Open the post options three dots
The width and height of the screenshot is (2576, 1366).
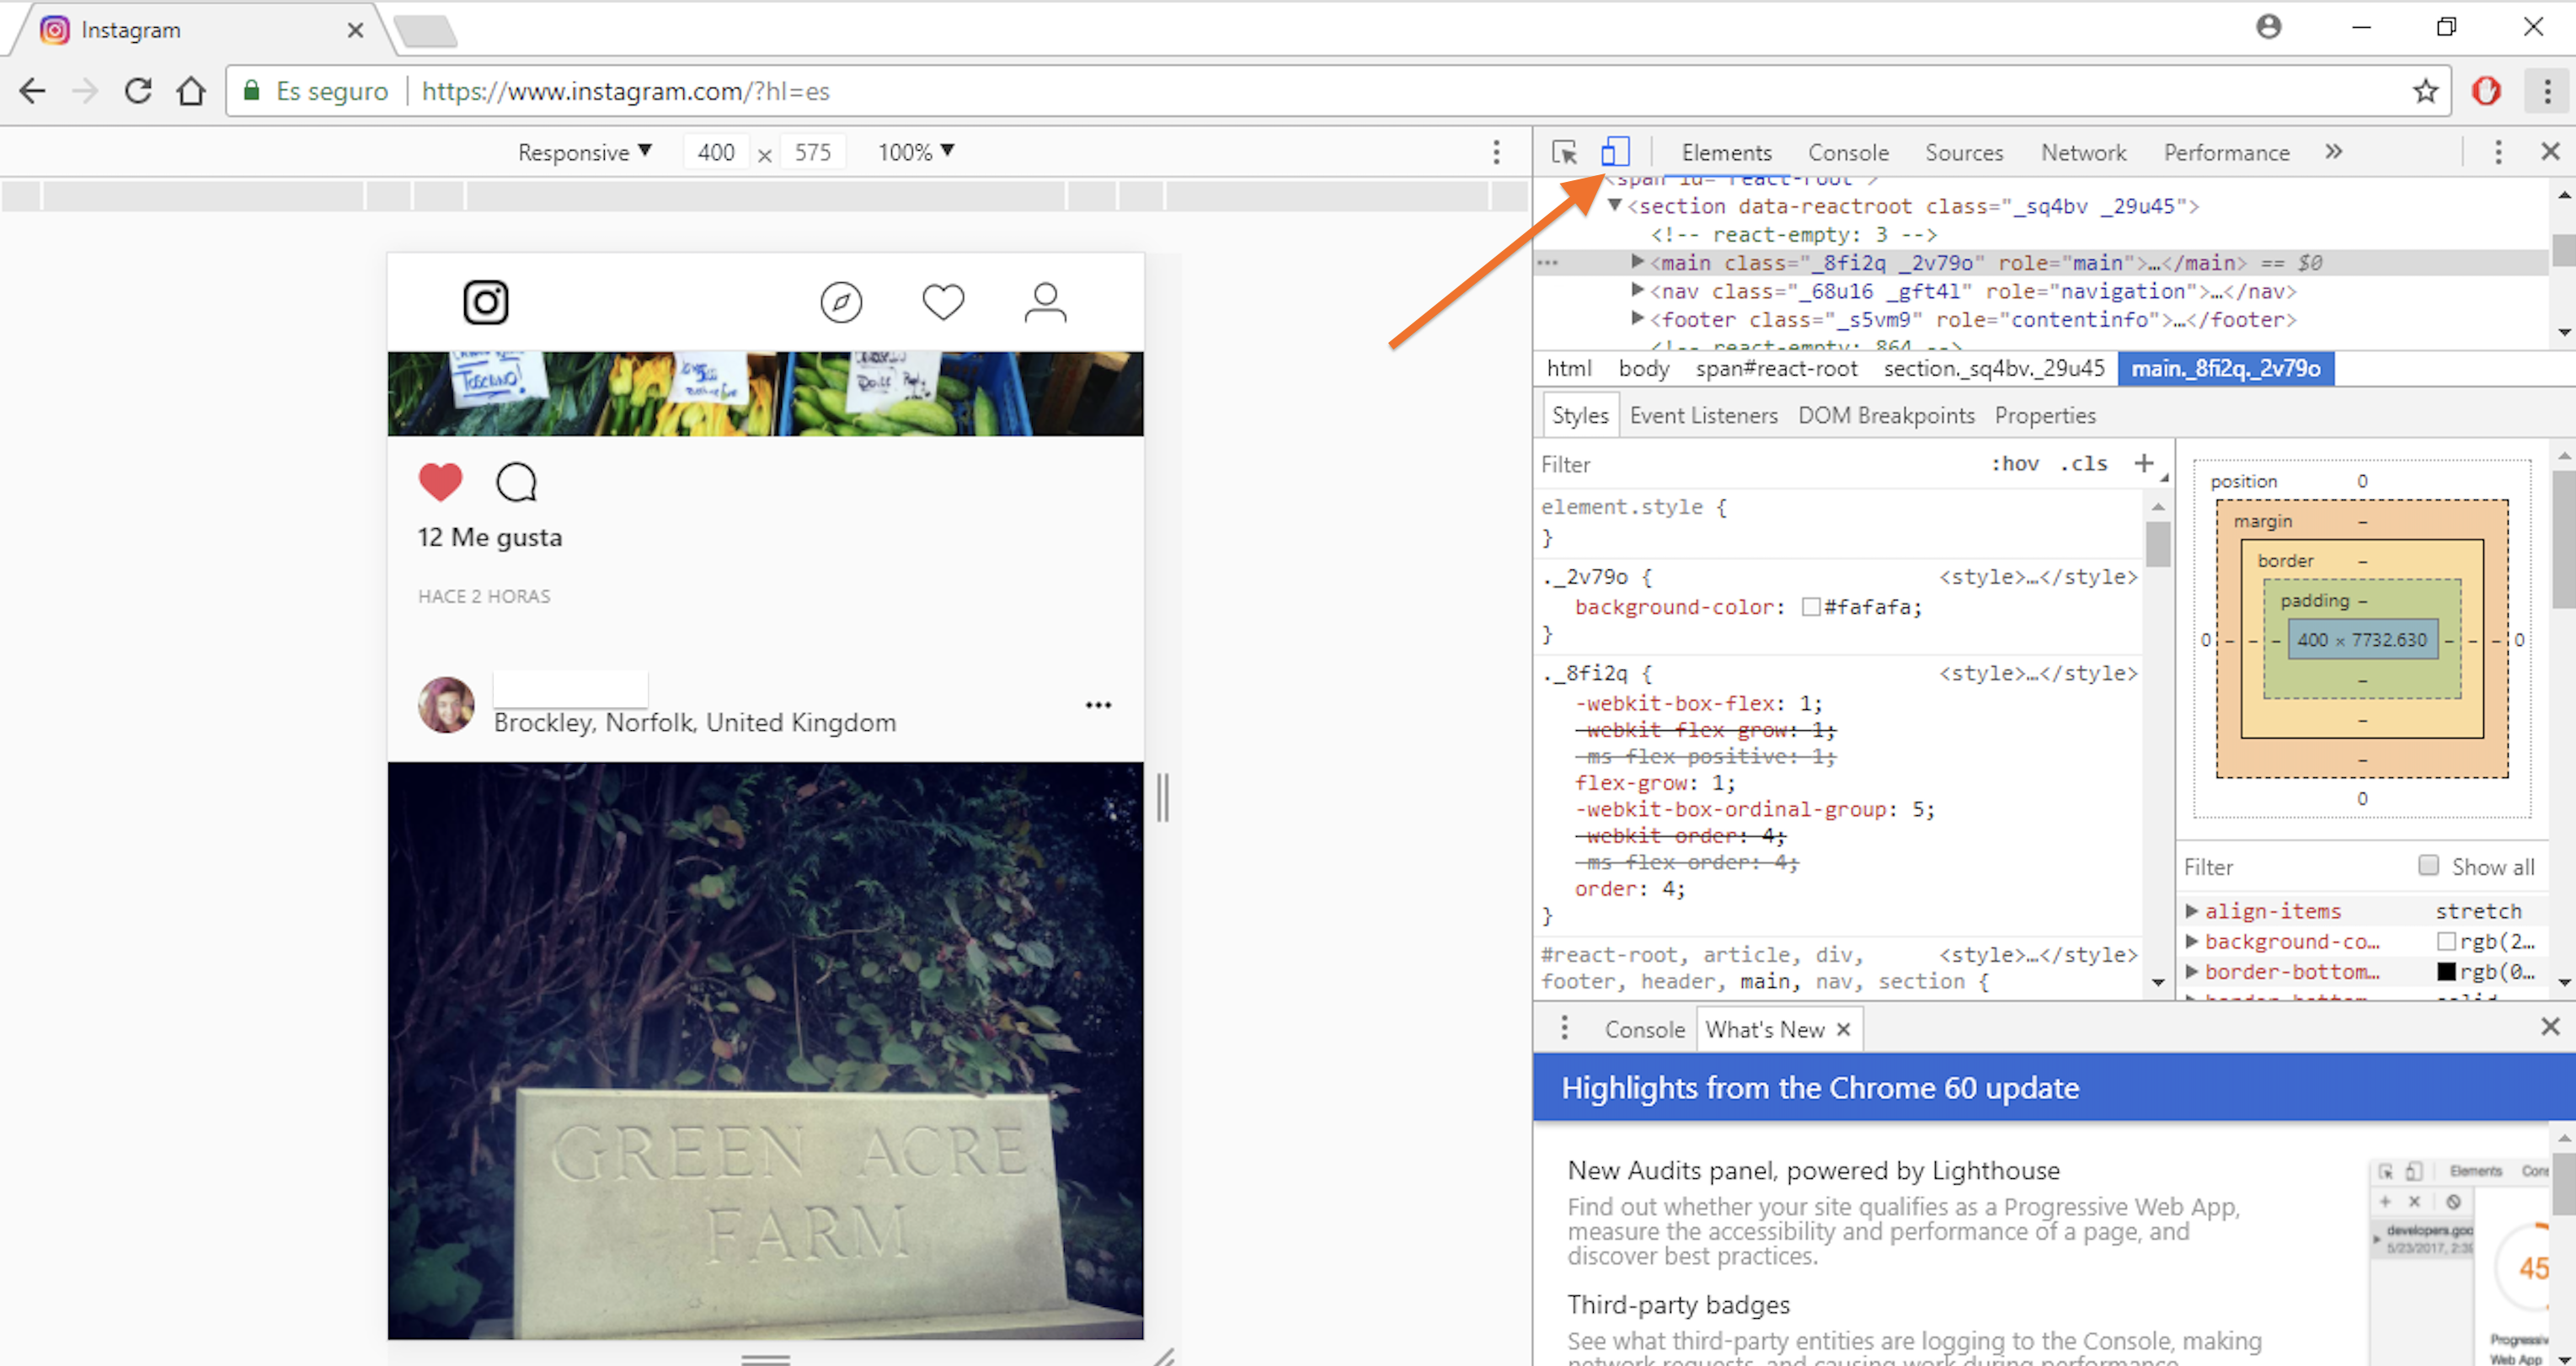1098,705
